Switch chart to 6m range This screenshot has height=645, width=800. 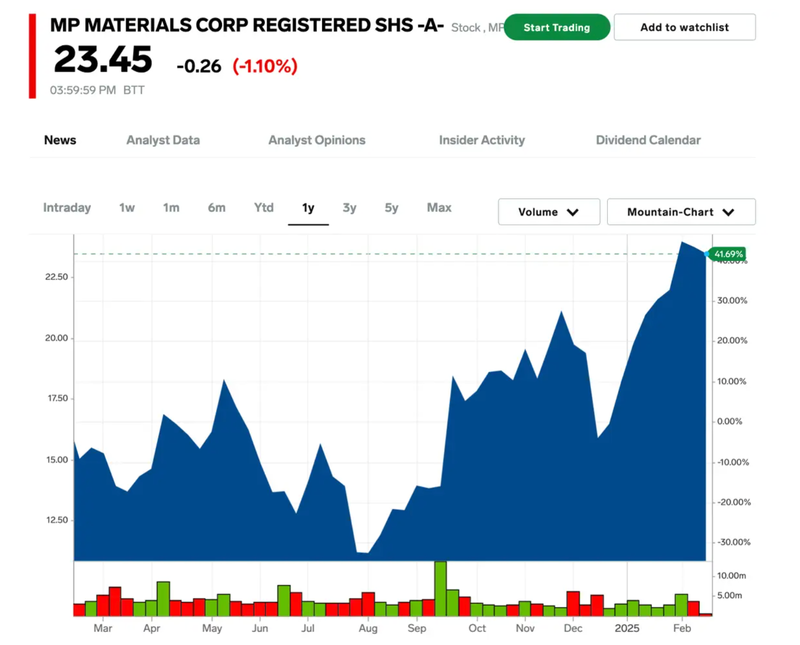click(217, 208)
